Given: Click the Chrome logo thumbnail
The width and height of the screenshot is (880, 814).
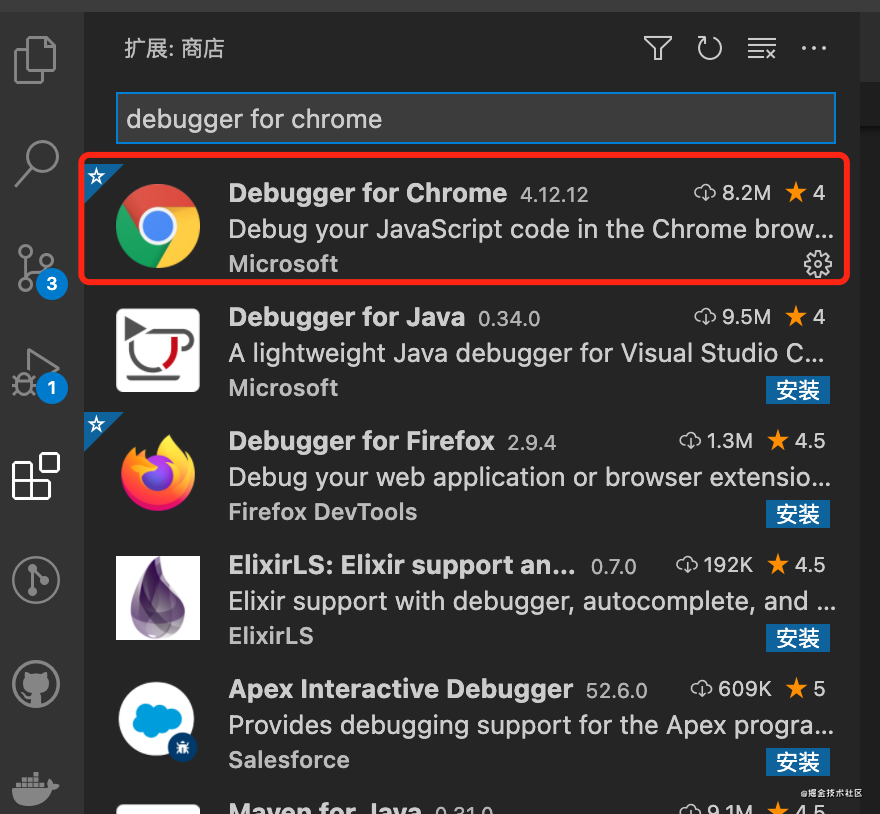Looking at the screenshot, I should (x=158, y=226).
